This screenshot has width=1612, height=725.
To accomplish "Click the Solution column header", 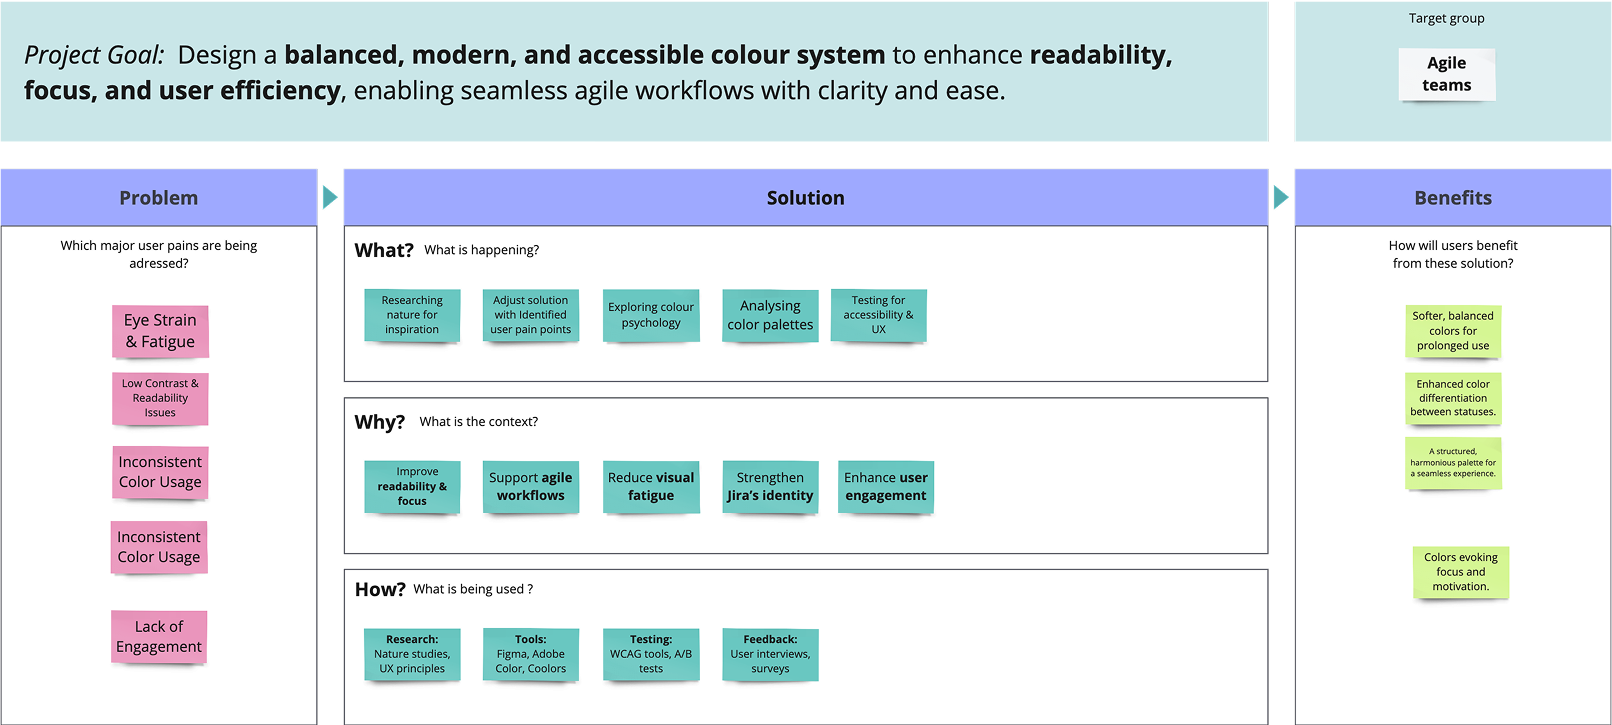I will 805,198.
